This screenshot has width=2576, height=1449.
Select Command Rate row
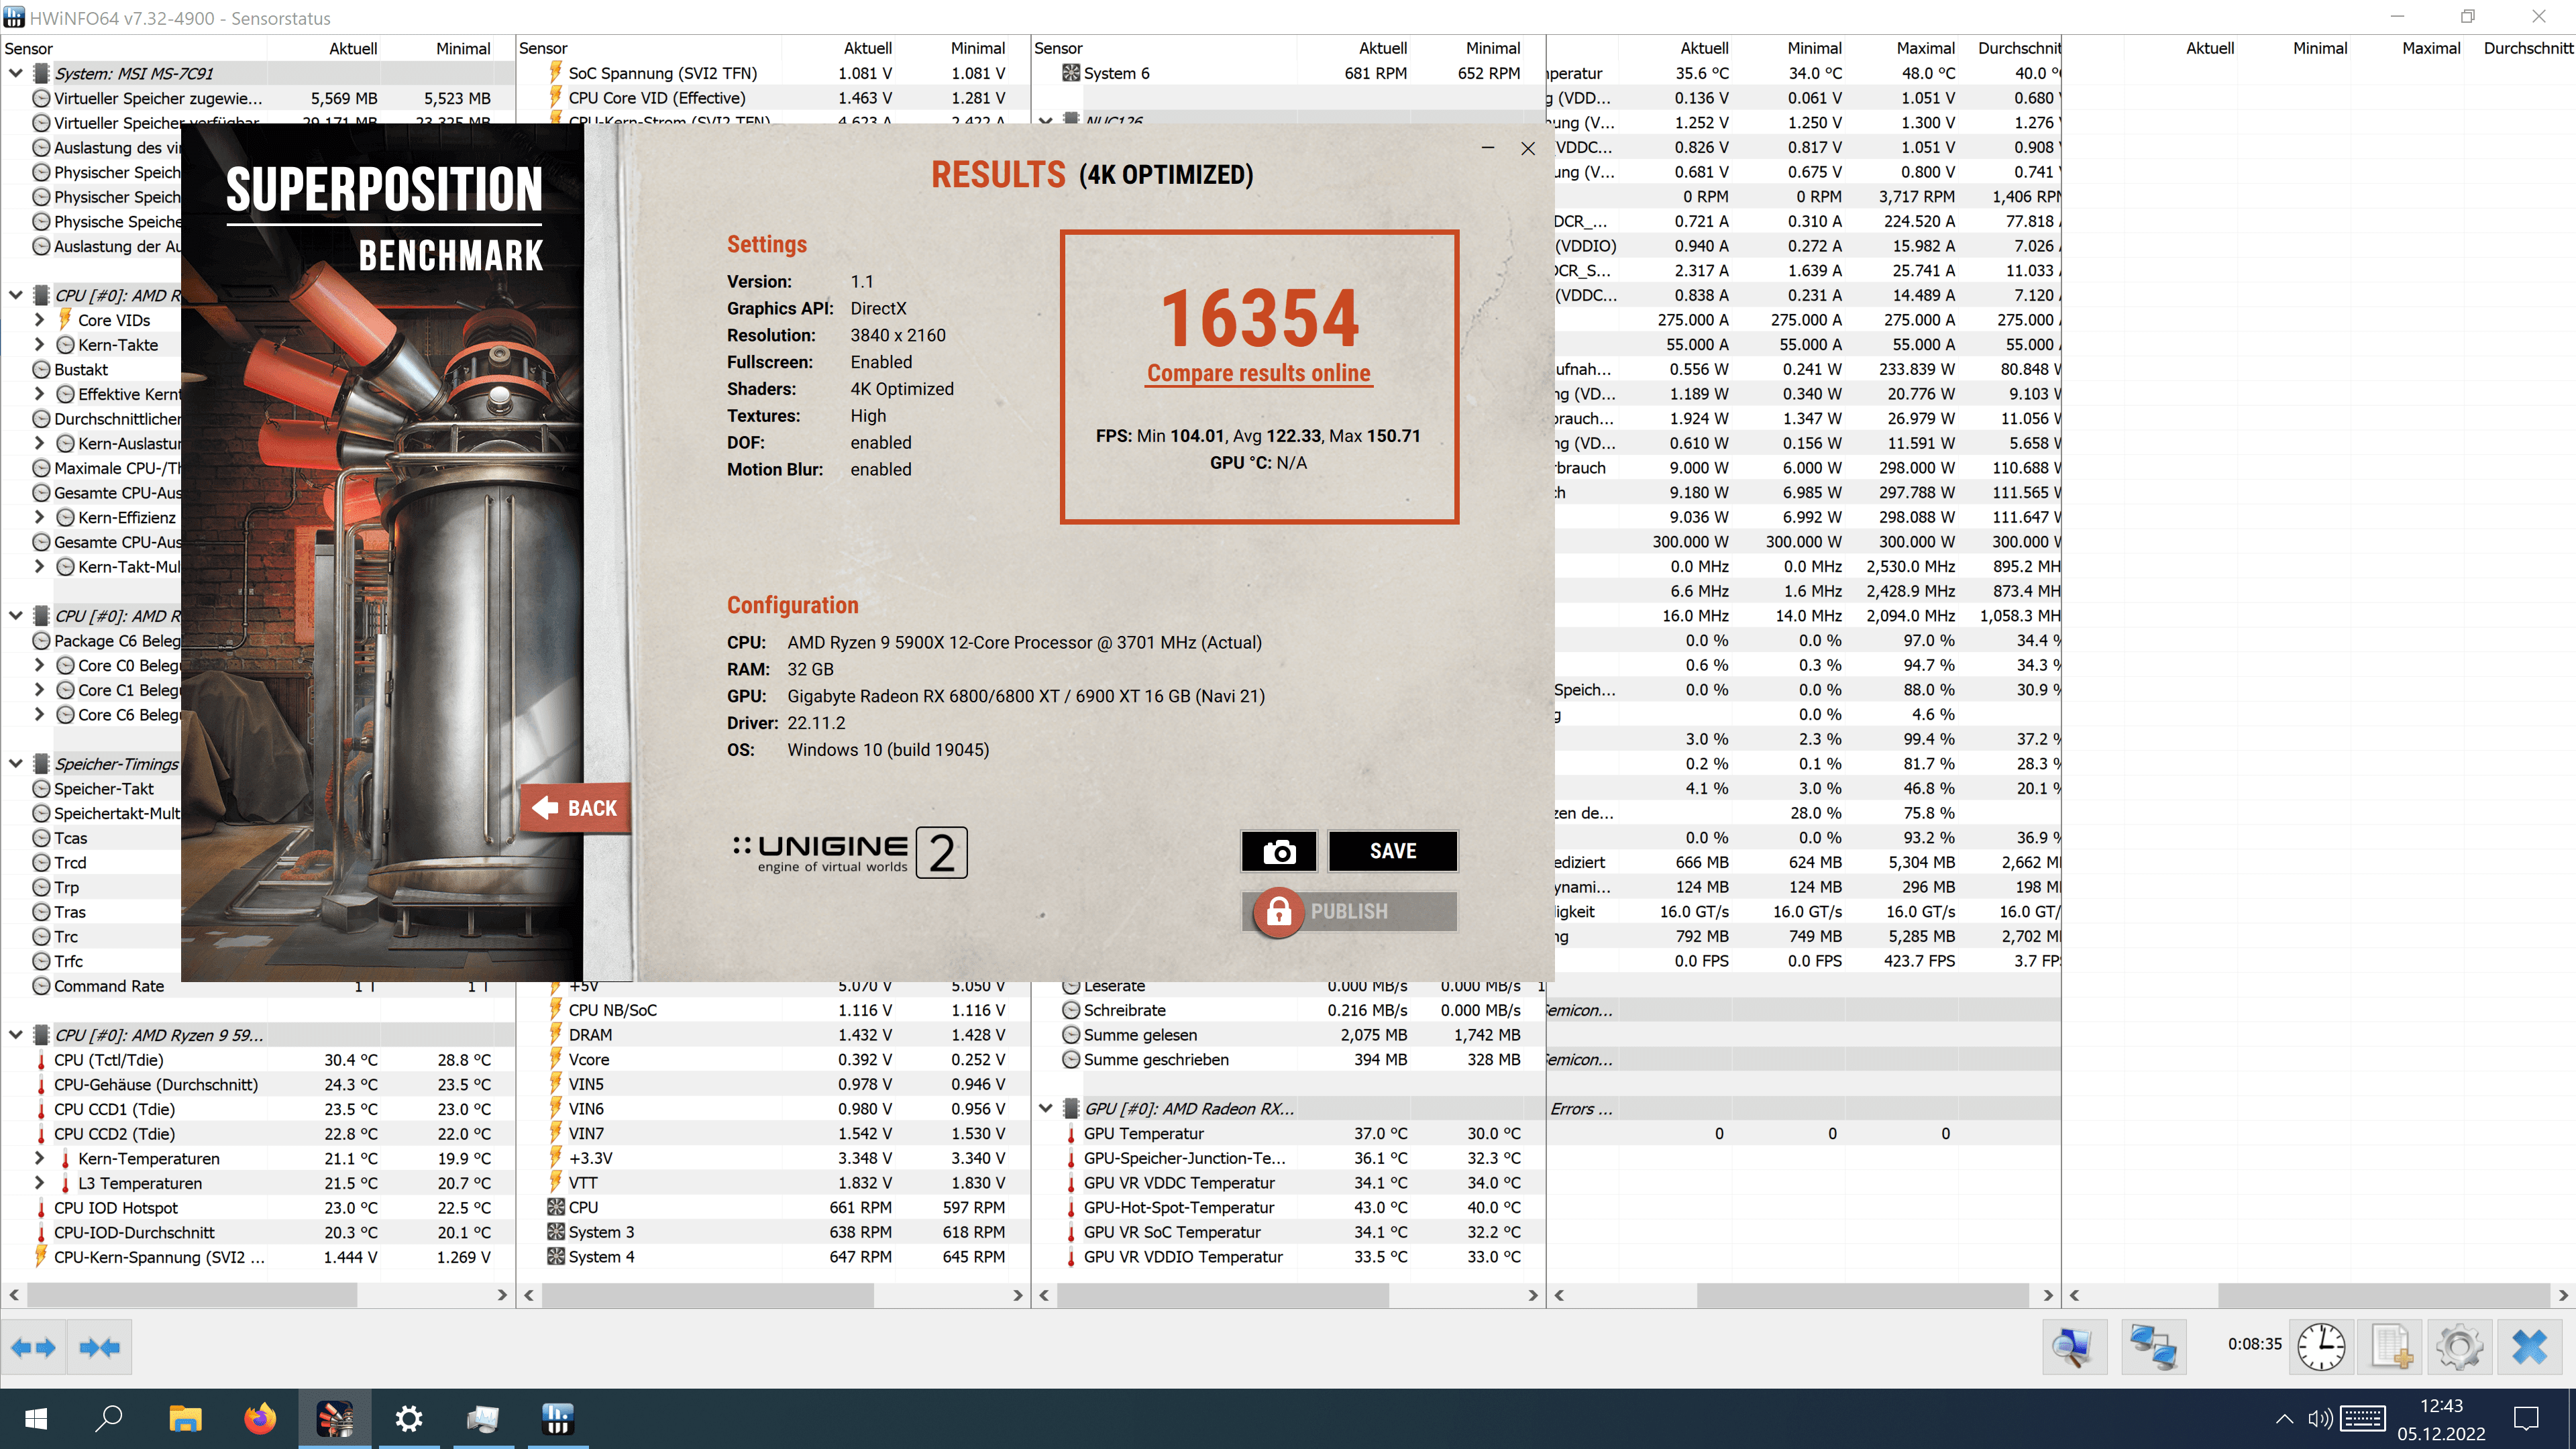[258, 986]
